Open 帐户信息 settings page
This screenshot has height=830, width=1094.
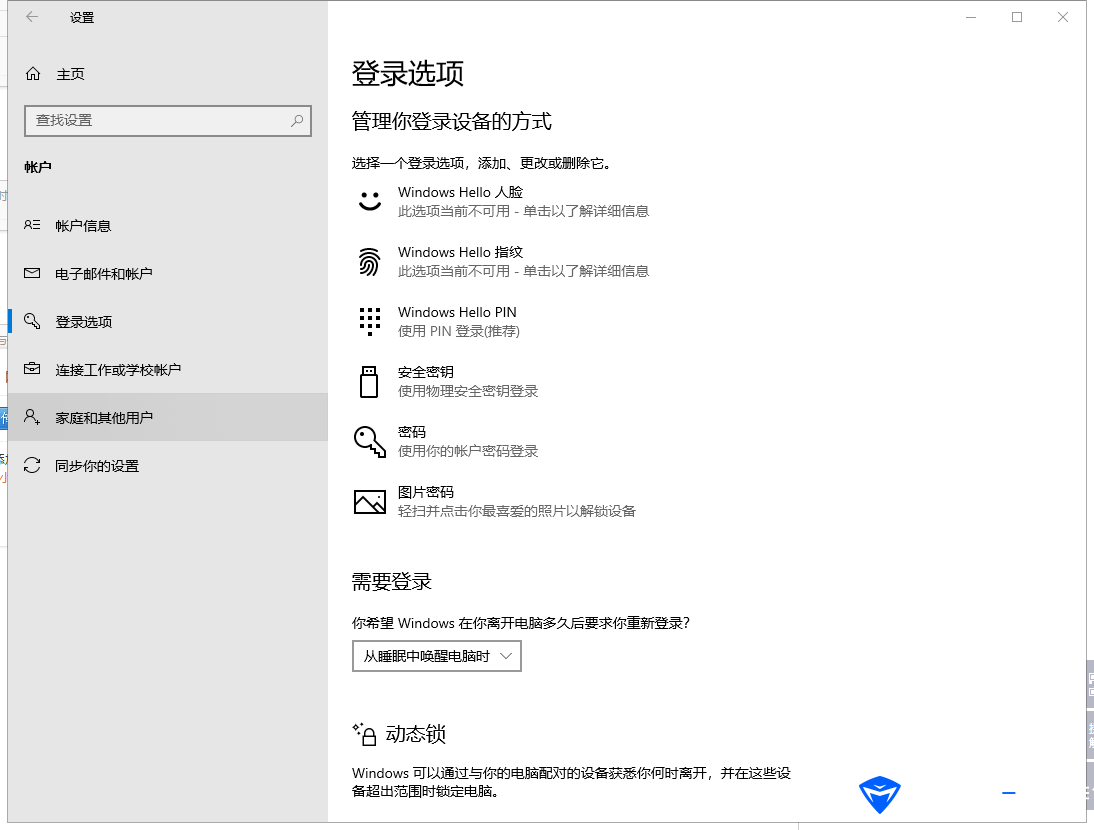coord(167,226)
